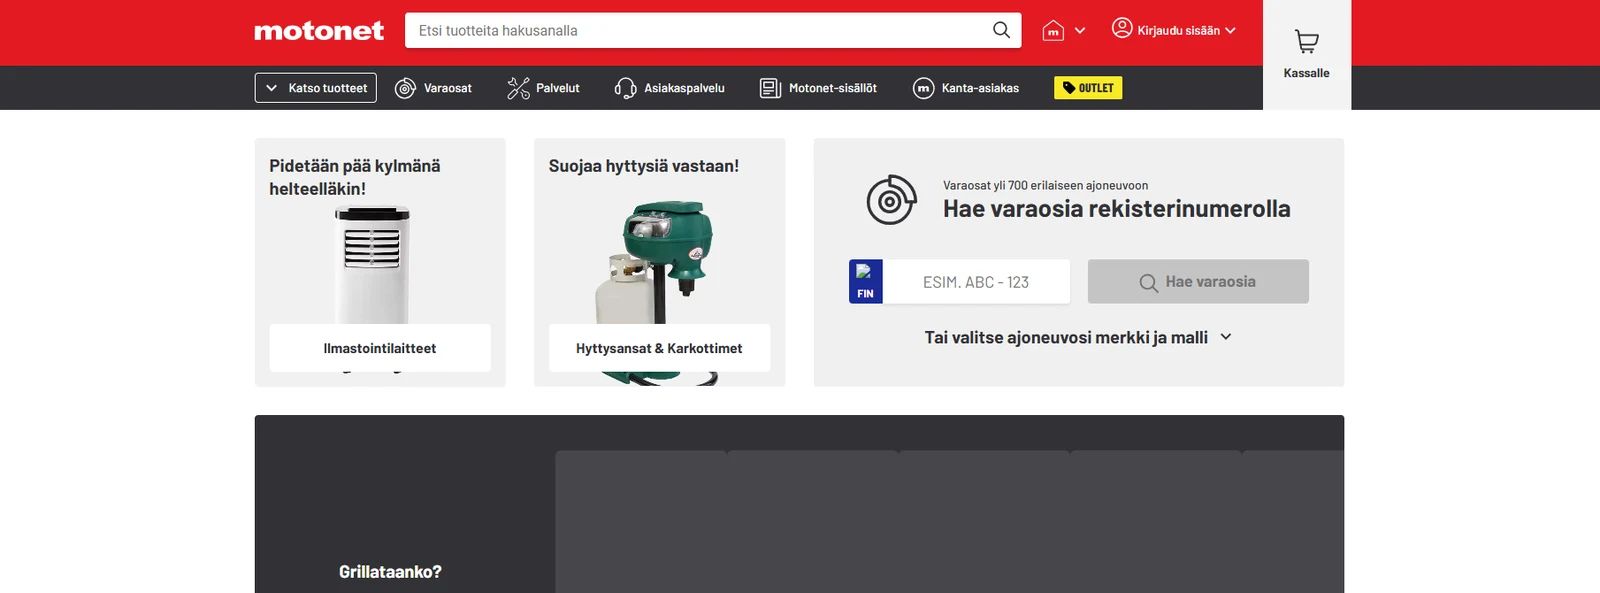Expand Tai valitse ajoneuvosi merkki ja malli

click(x=1078, y=337)
